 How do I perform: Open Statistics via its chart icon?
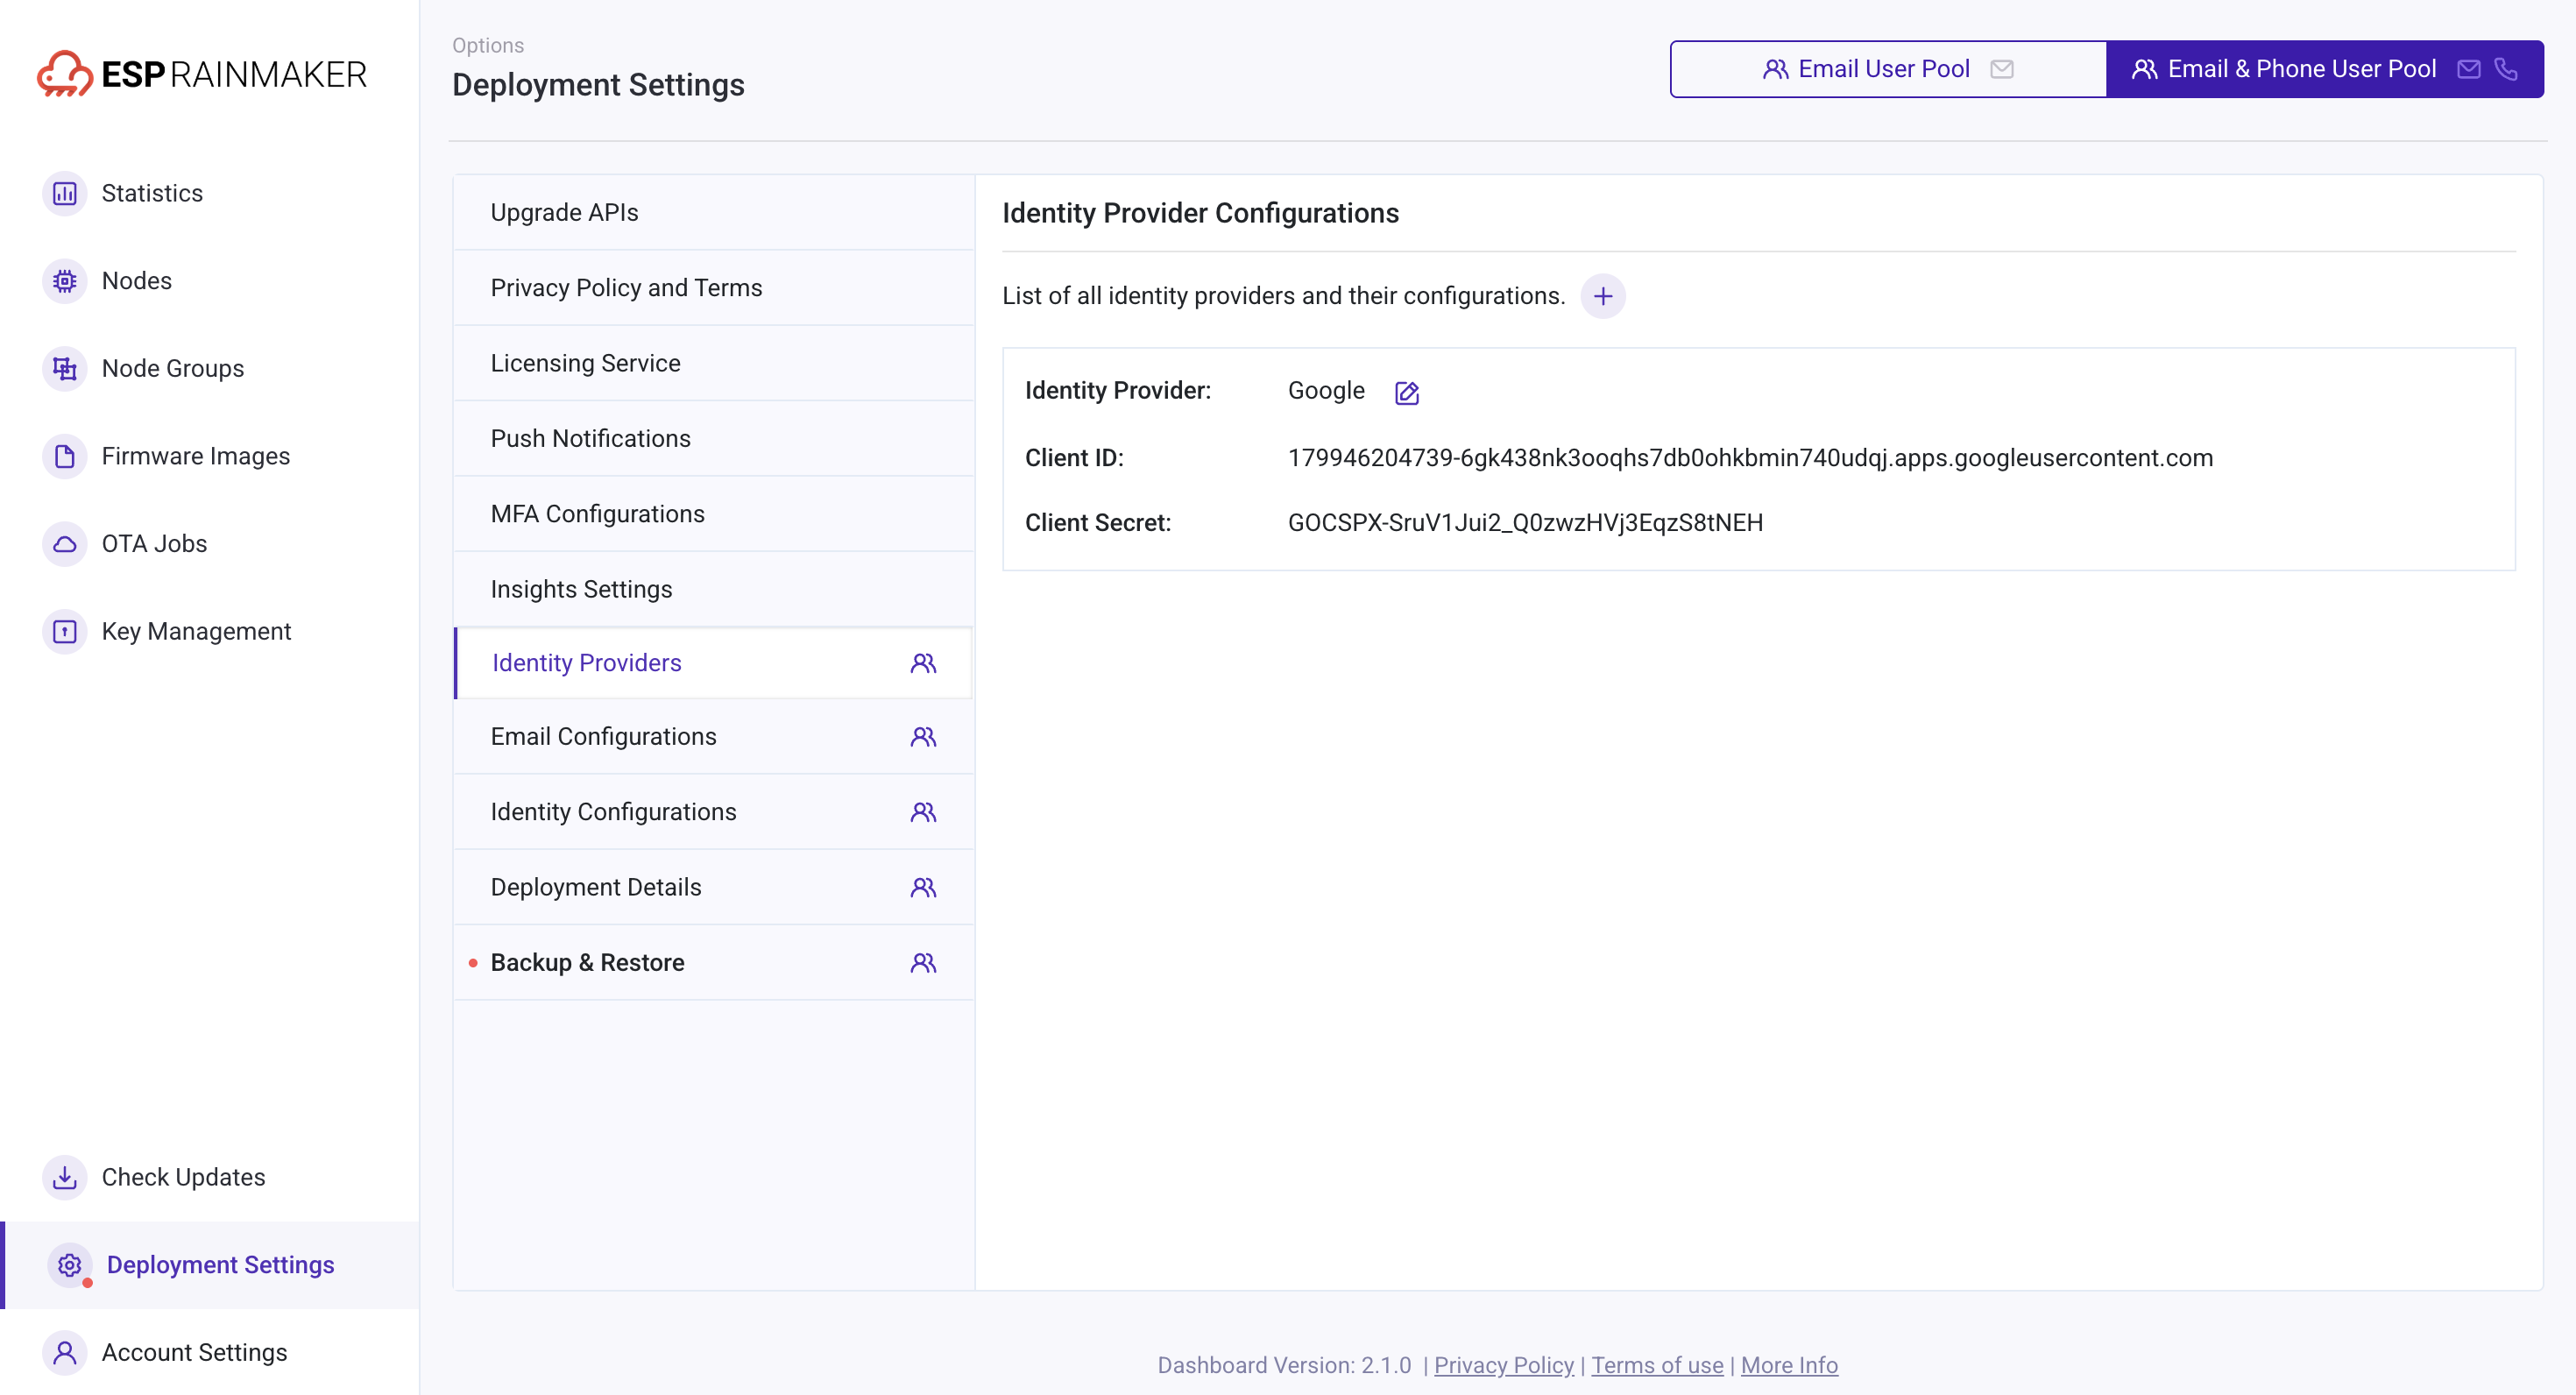pyautogui.click(x=65, y=193)
